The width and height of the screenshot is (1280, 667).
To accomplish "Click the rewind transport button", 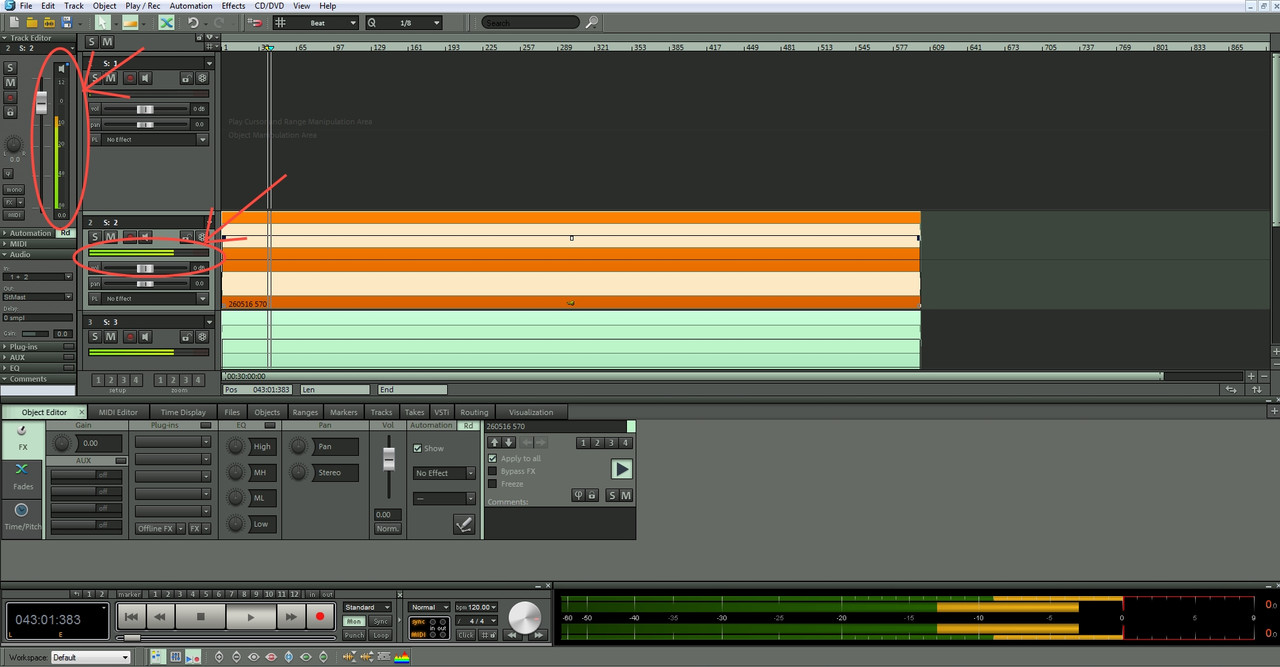I will pos(159,617).
